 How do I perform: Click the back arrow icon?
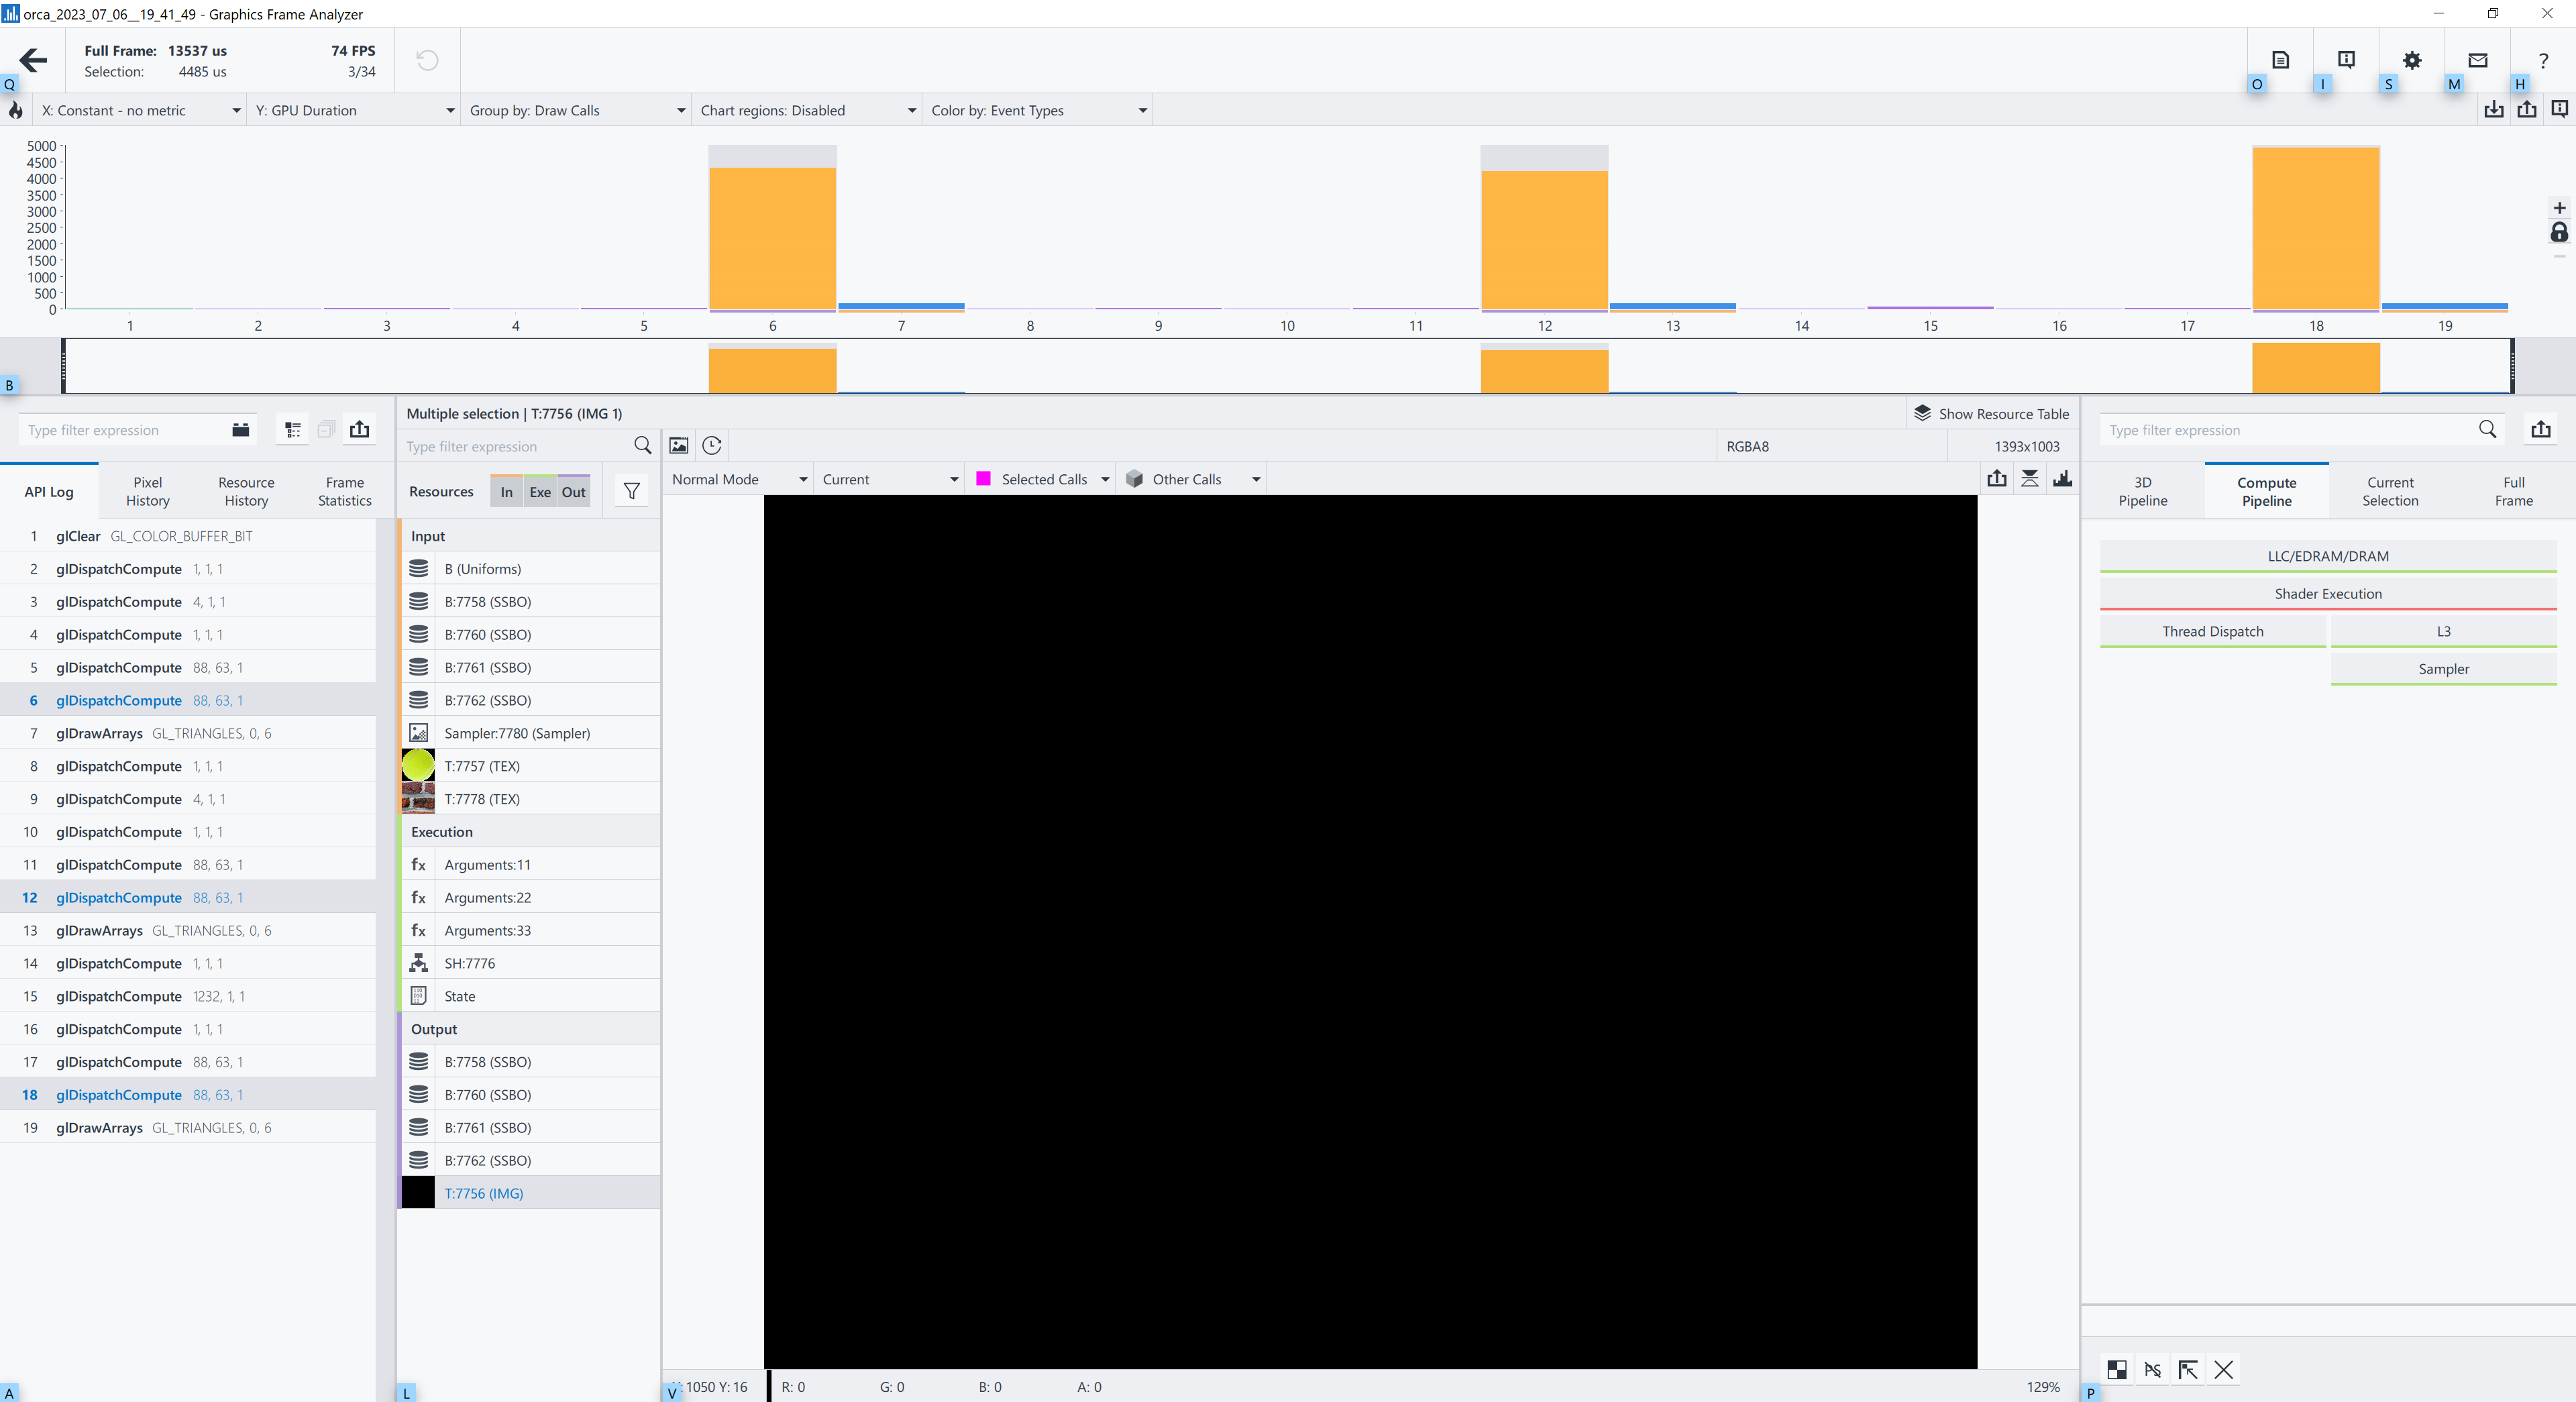pyautogui.click(x=33, y=61)
